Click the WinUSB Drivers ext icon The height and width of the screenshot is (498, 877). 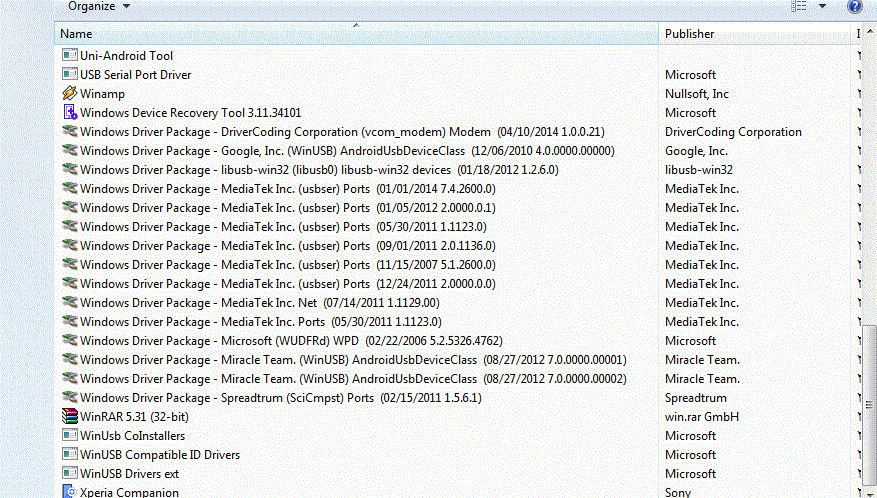tap(69, 473)
